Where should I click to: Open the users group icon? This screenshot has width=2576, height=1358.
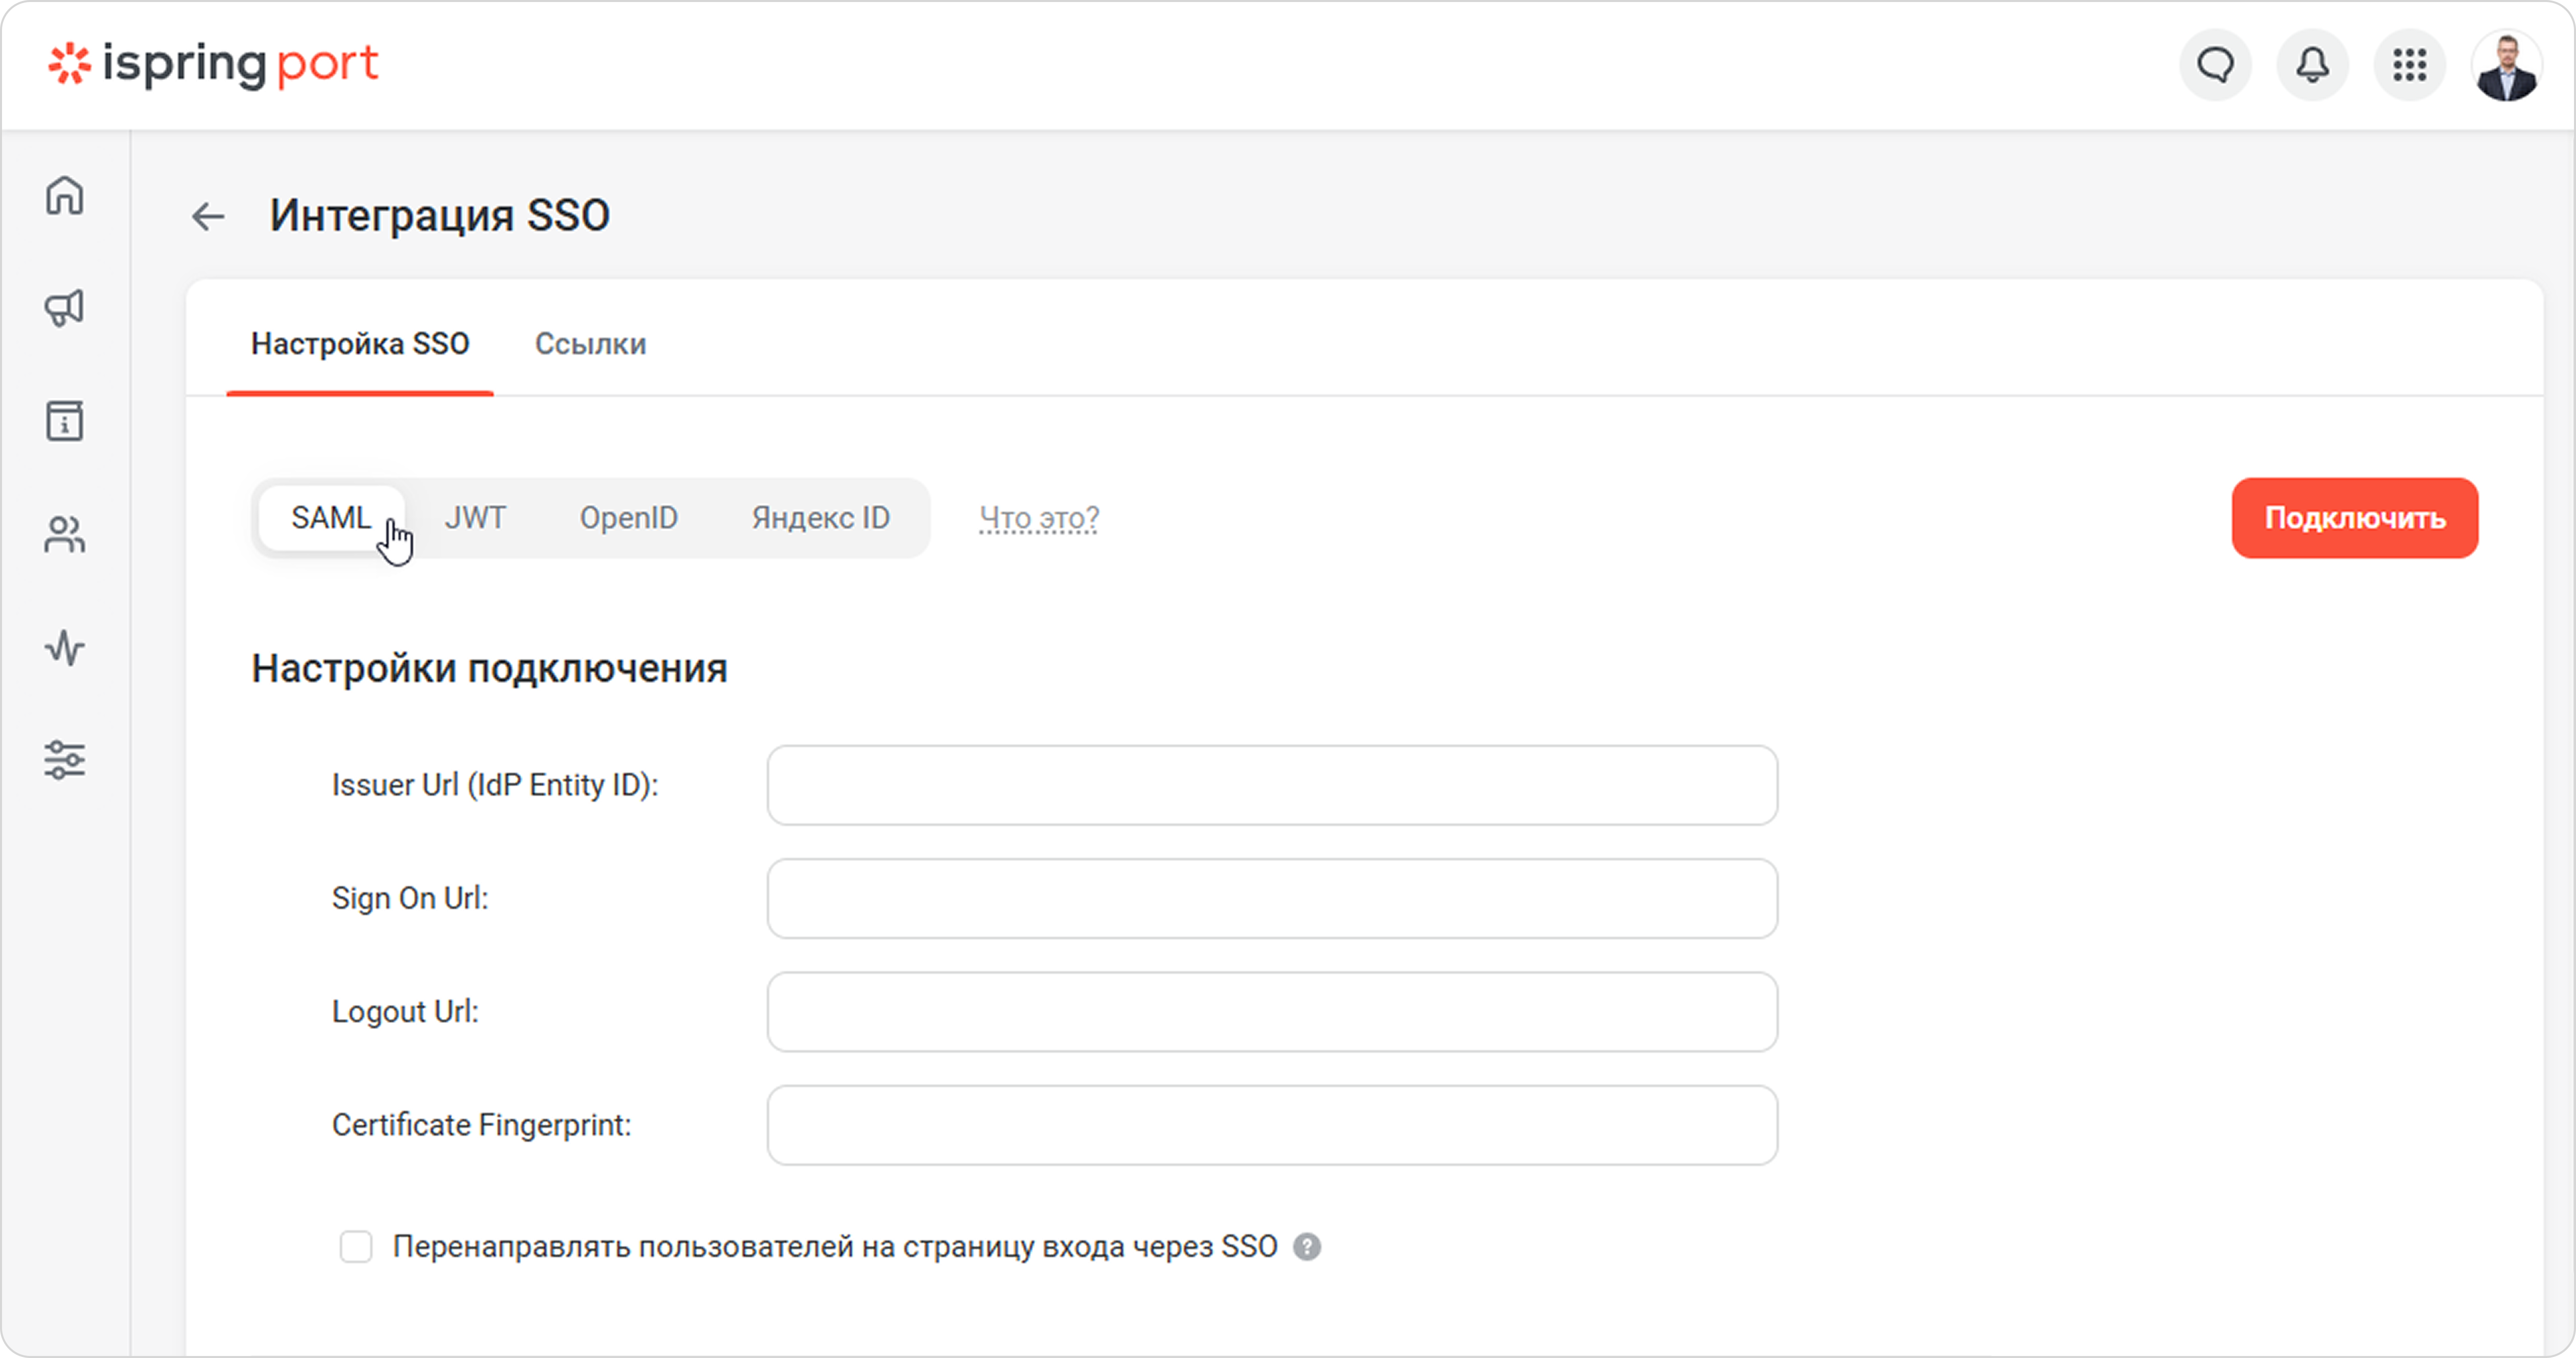pyautogui.click(x=65, y=535)
